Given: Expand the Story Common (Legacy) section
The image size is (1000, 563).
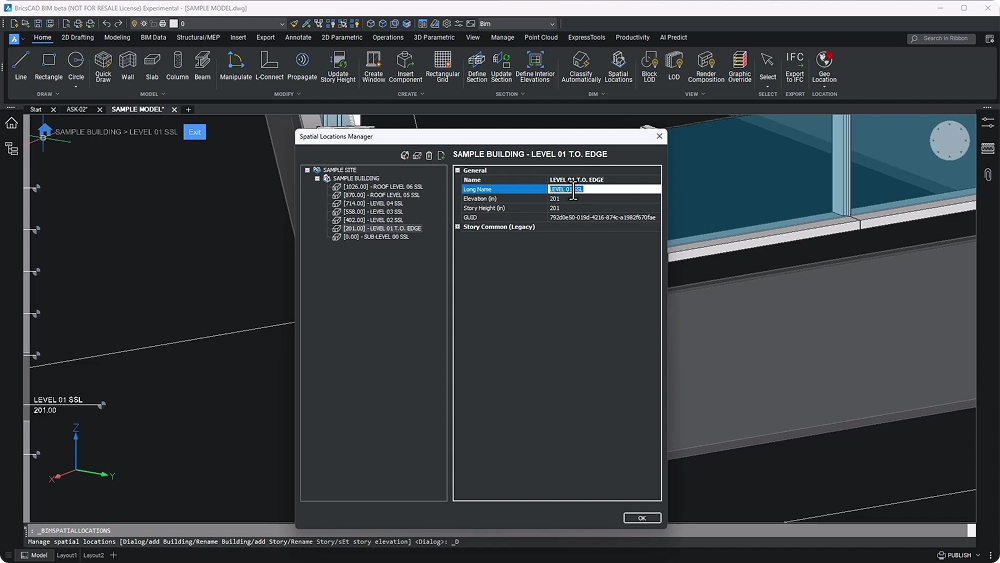Looking at the screenshot, I should (458, 227).
